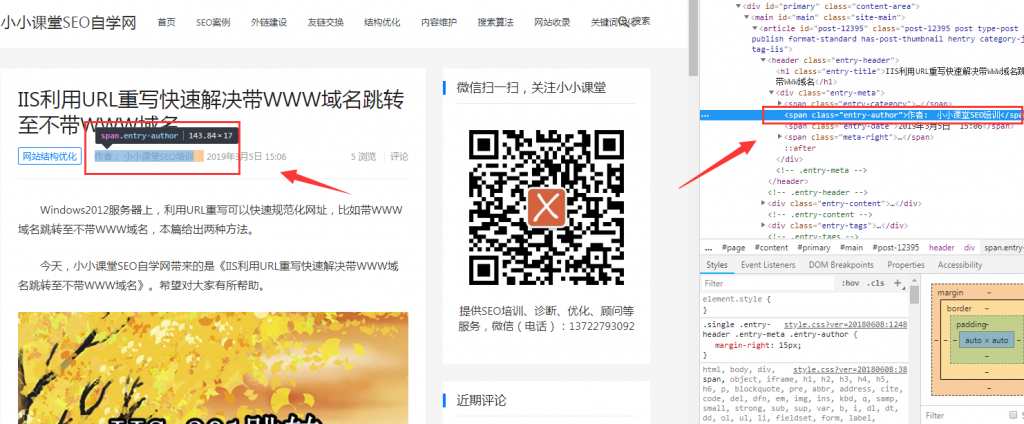
Task: Open 友链交换 navigation item
Action: point(325,22)
